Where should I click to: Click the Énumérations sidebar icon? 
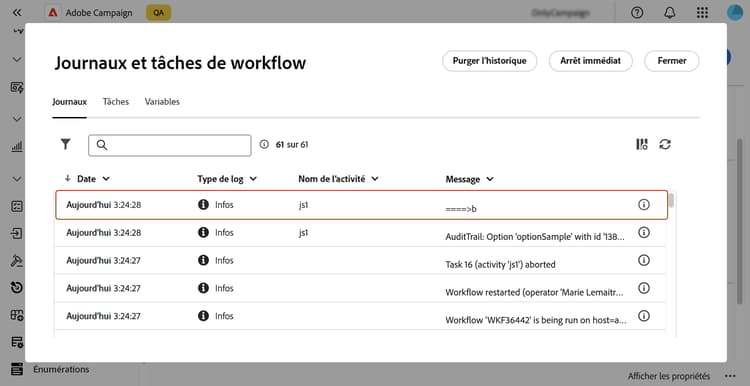[17, 369]
